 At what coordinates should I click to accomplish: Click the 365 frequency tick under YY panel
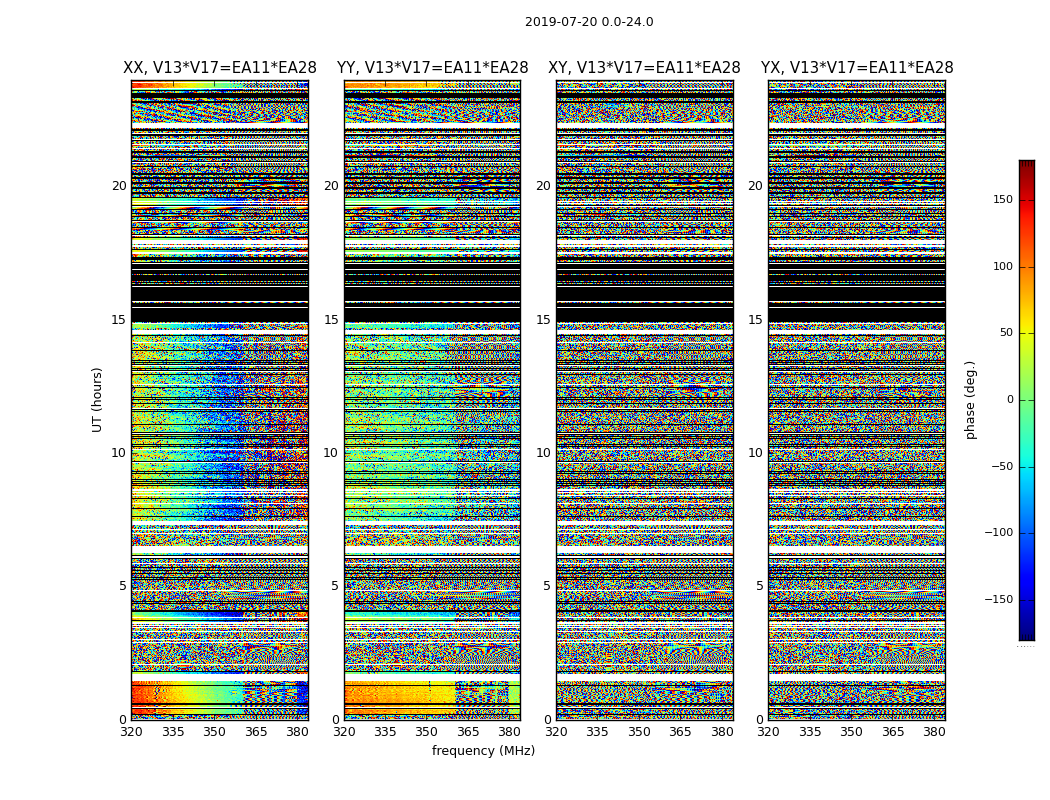[468, 732]
